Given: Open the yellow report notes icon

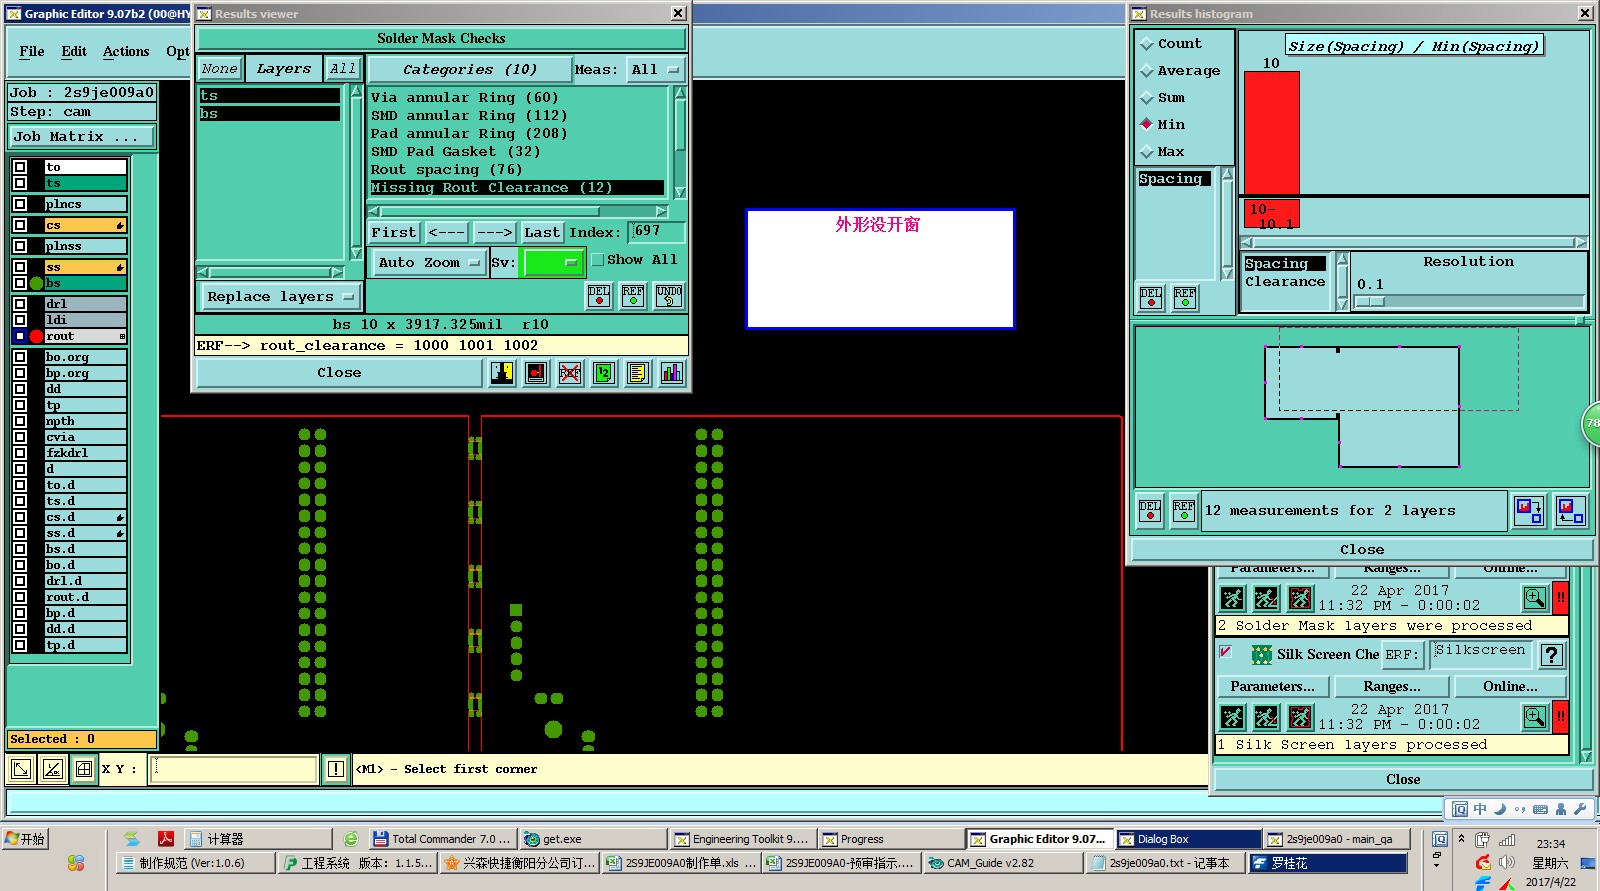Looking at the screenshot, I should coord(638,373).
